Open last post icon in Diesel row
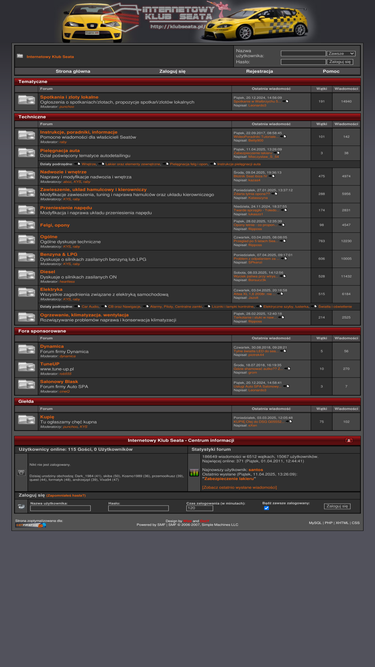The height and width of the screenshot is (667, 375). (x=282, y=276)
